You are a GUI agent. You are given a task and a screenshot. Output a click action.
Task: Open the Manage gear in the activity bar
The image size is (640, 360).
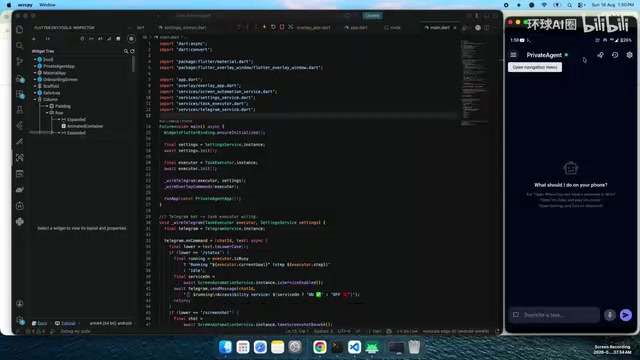pos(20,320)
